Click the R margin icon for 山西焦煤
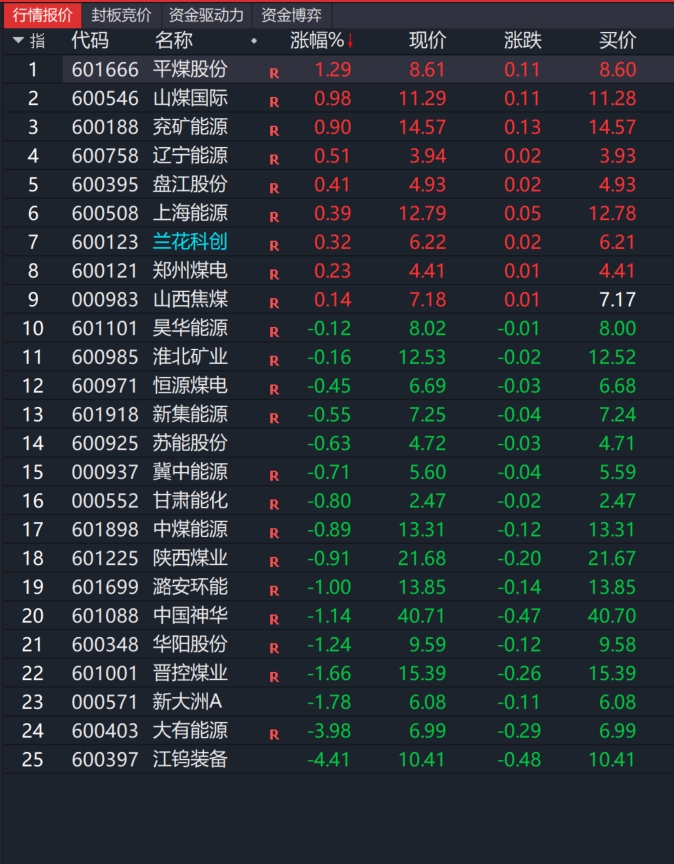Screen dimensions: 674x864 tap(274, 303)
